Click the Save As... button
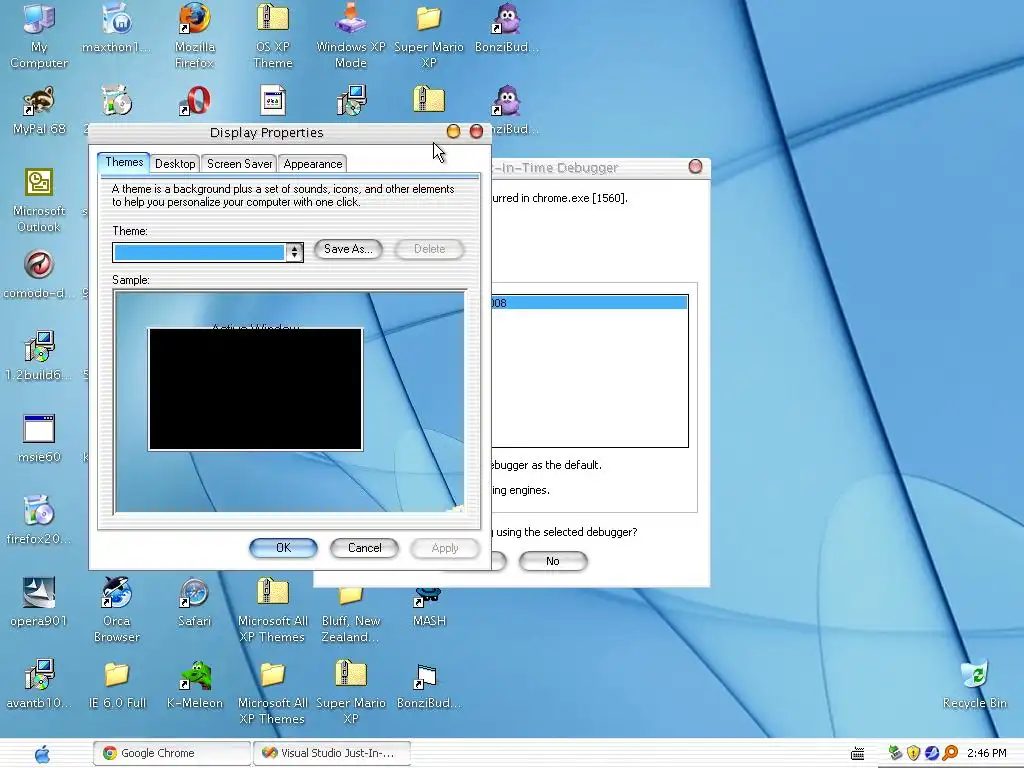The width and height of the screenshot is (1024, 768). tap(348, 249)
